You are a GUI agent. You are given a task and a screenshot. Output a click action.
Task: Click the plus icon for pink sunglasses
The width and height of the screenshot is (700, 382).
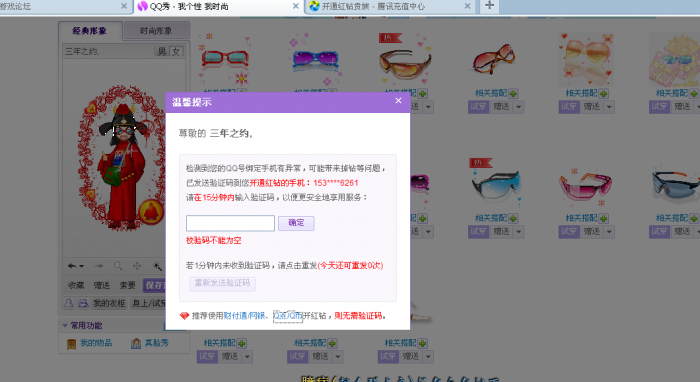[x=604, y=218]
